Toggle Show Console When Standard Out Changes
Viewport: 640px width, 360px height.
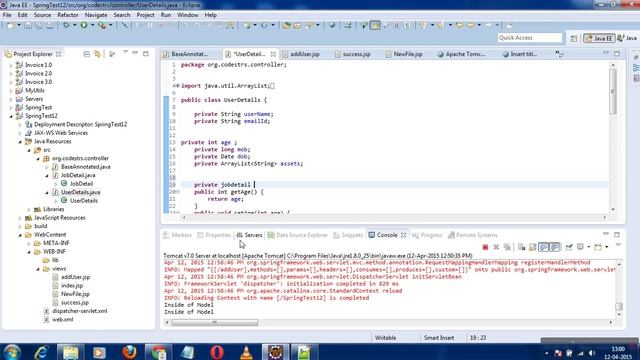point(543,247)
